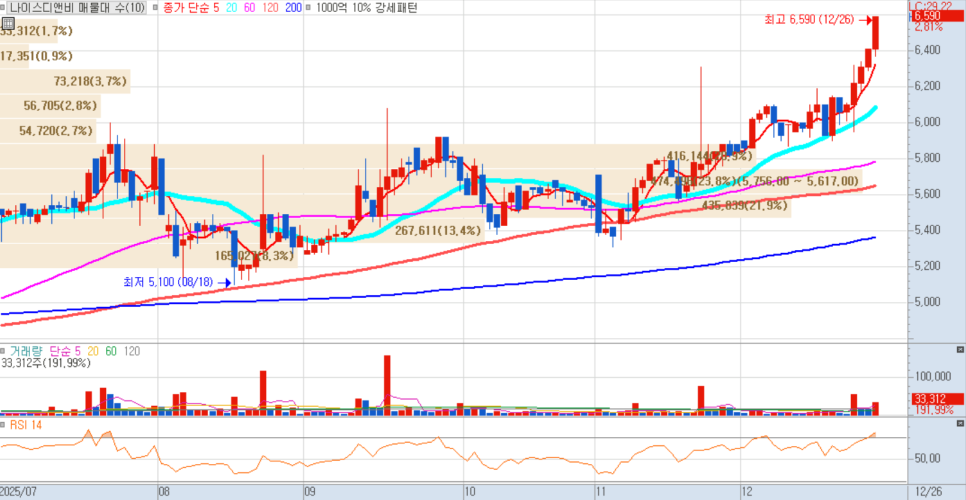Image resolution: width=966 pixels, height=500 pixels.
Task: Click the cyan 20 moving average legend
Action: click(x=232, y=8)
